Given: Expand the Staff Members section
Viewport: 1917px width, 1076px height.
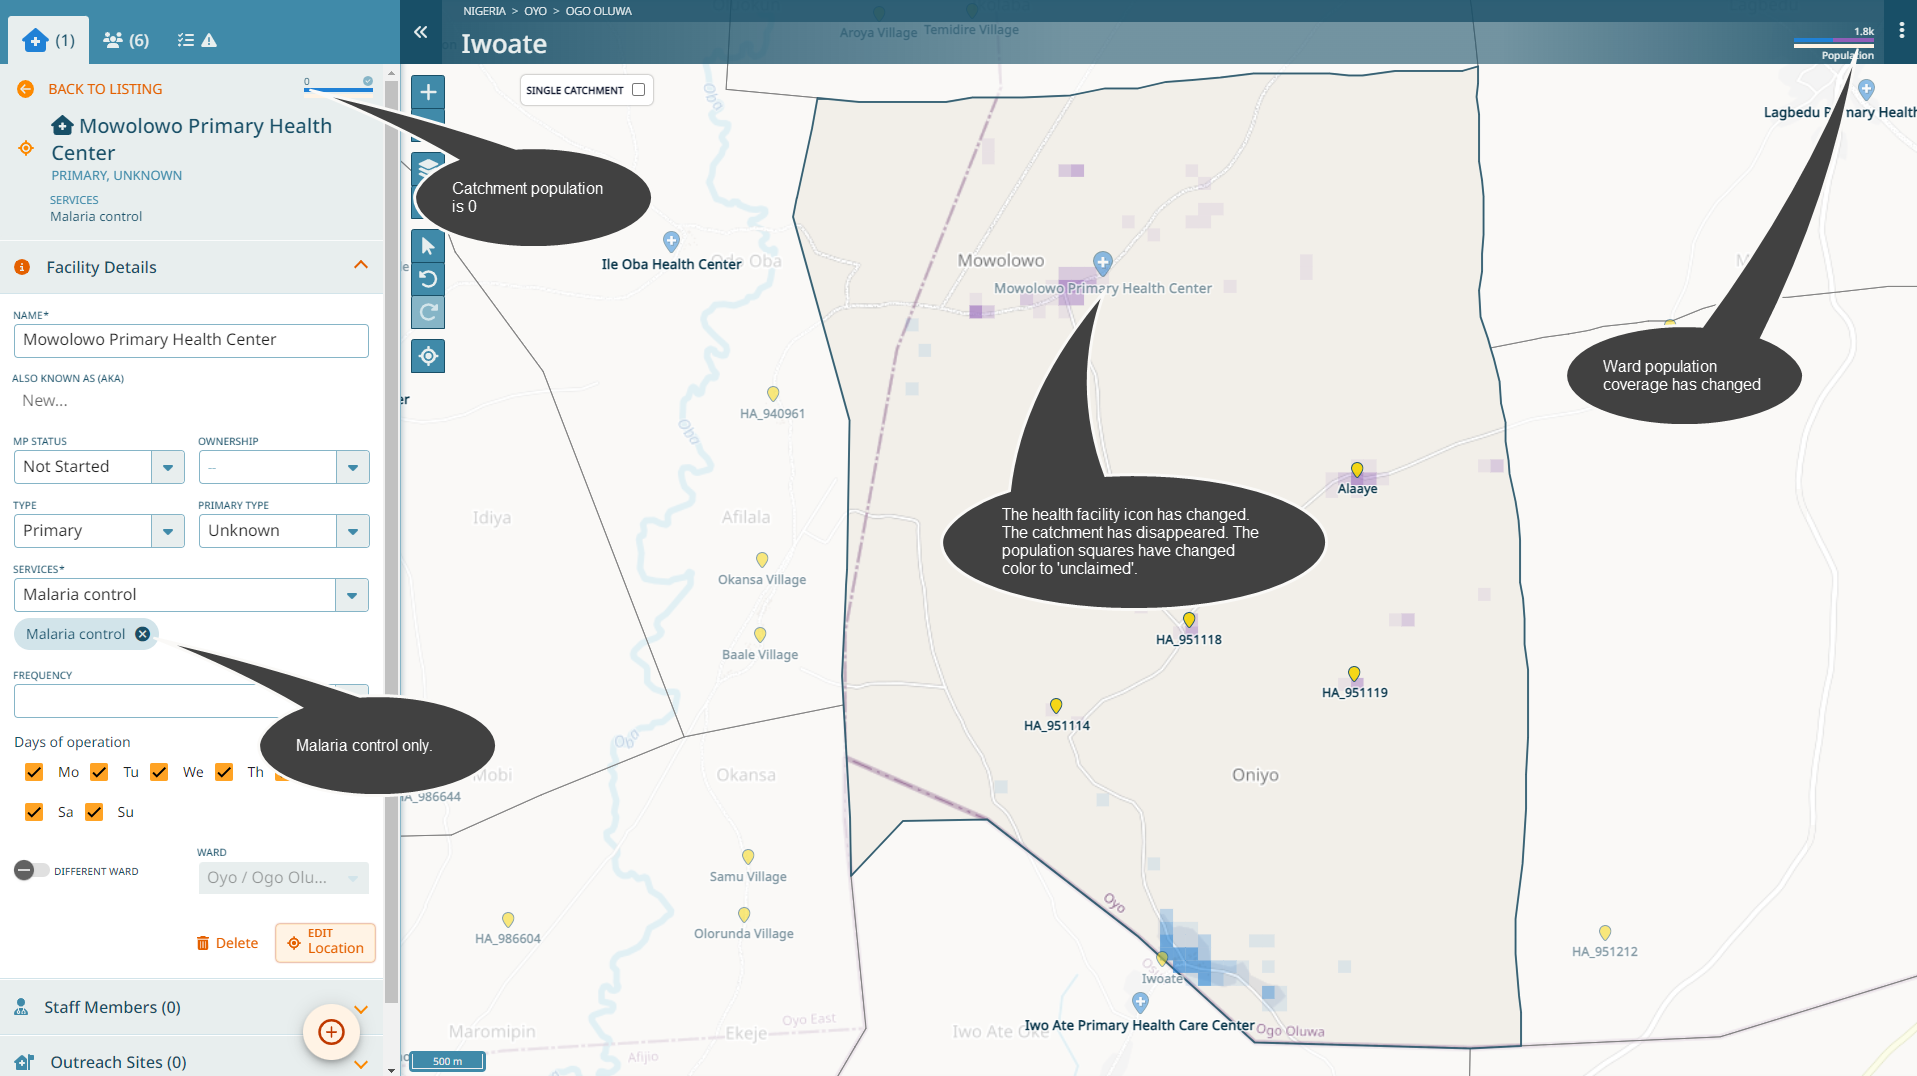Looking at the screenshot, I should point(361,1009).
